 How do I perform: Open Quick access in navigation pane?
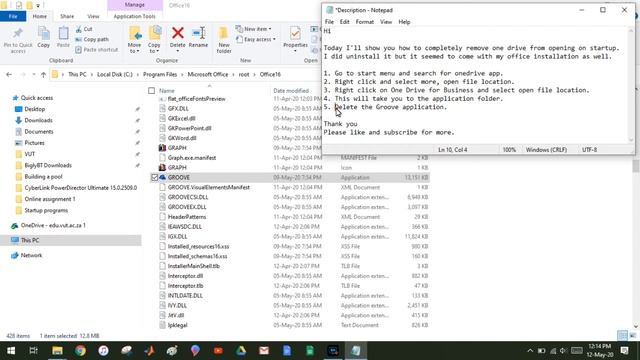36,98
